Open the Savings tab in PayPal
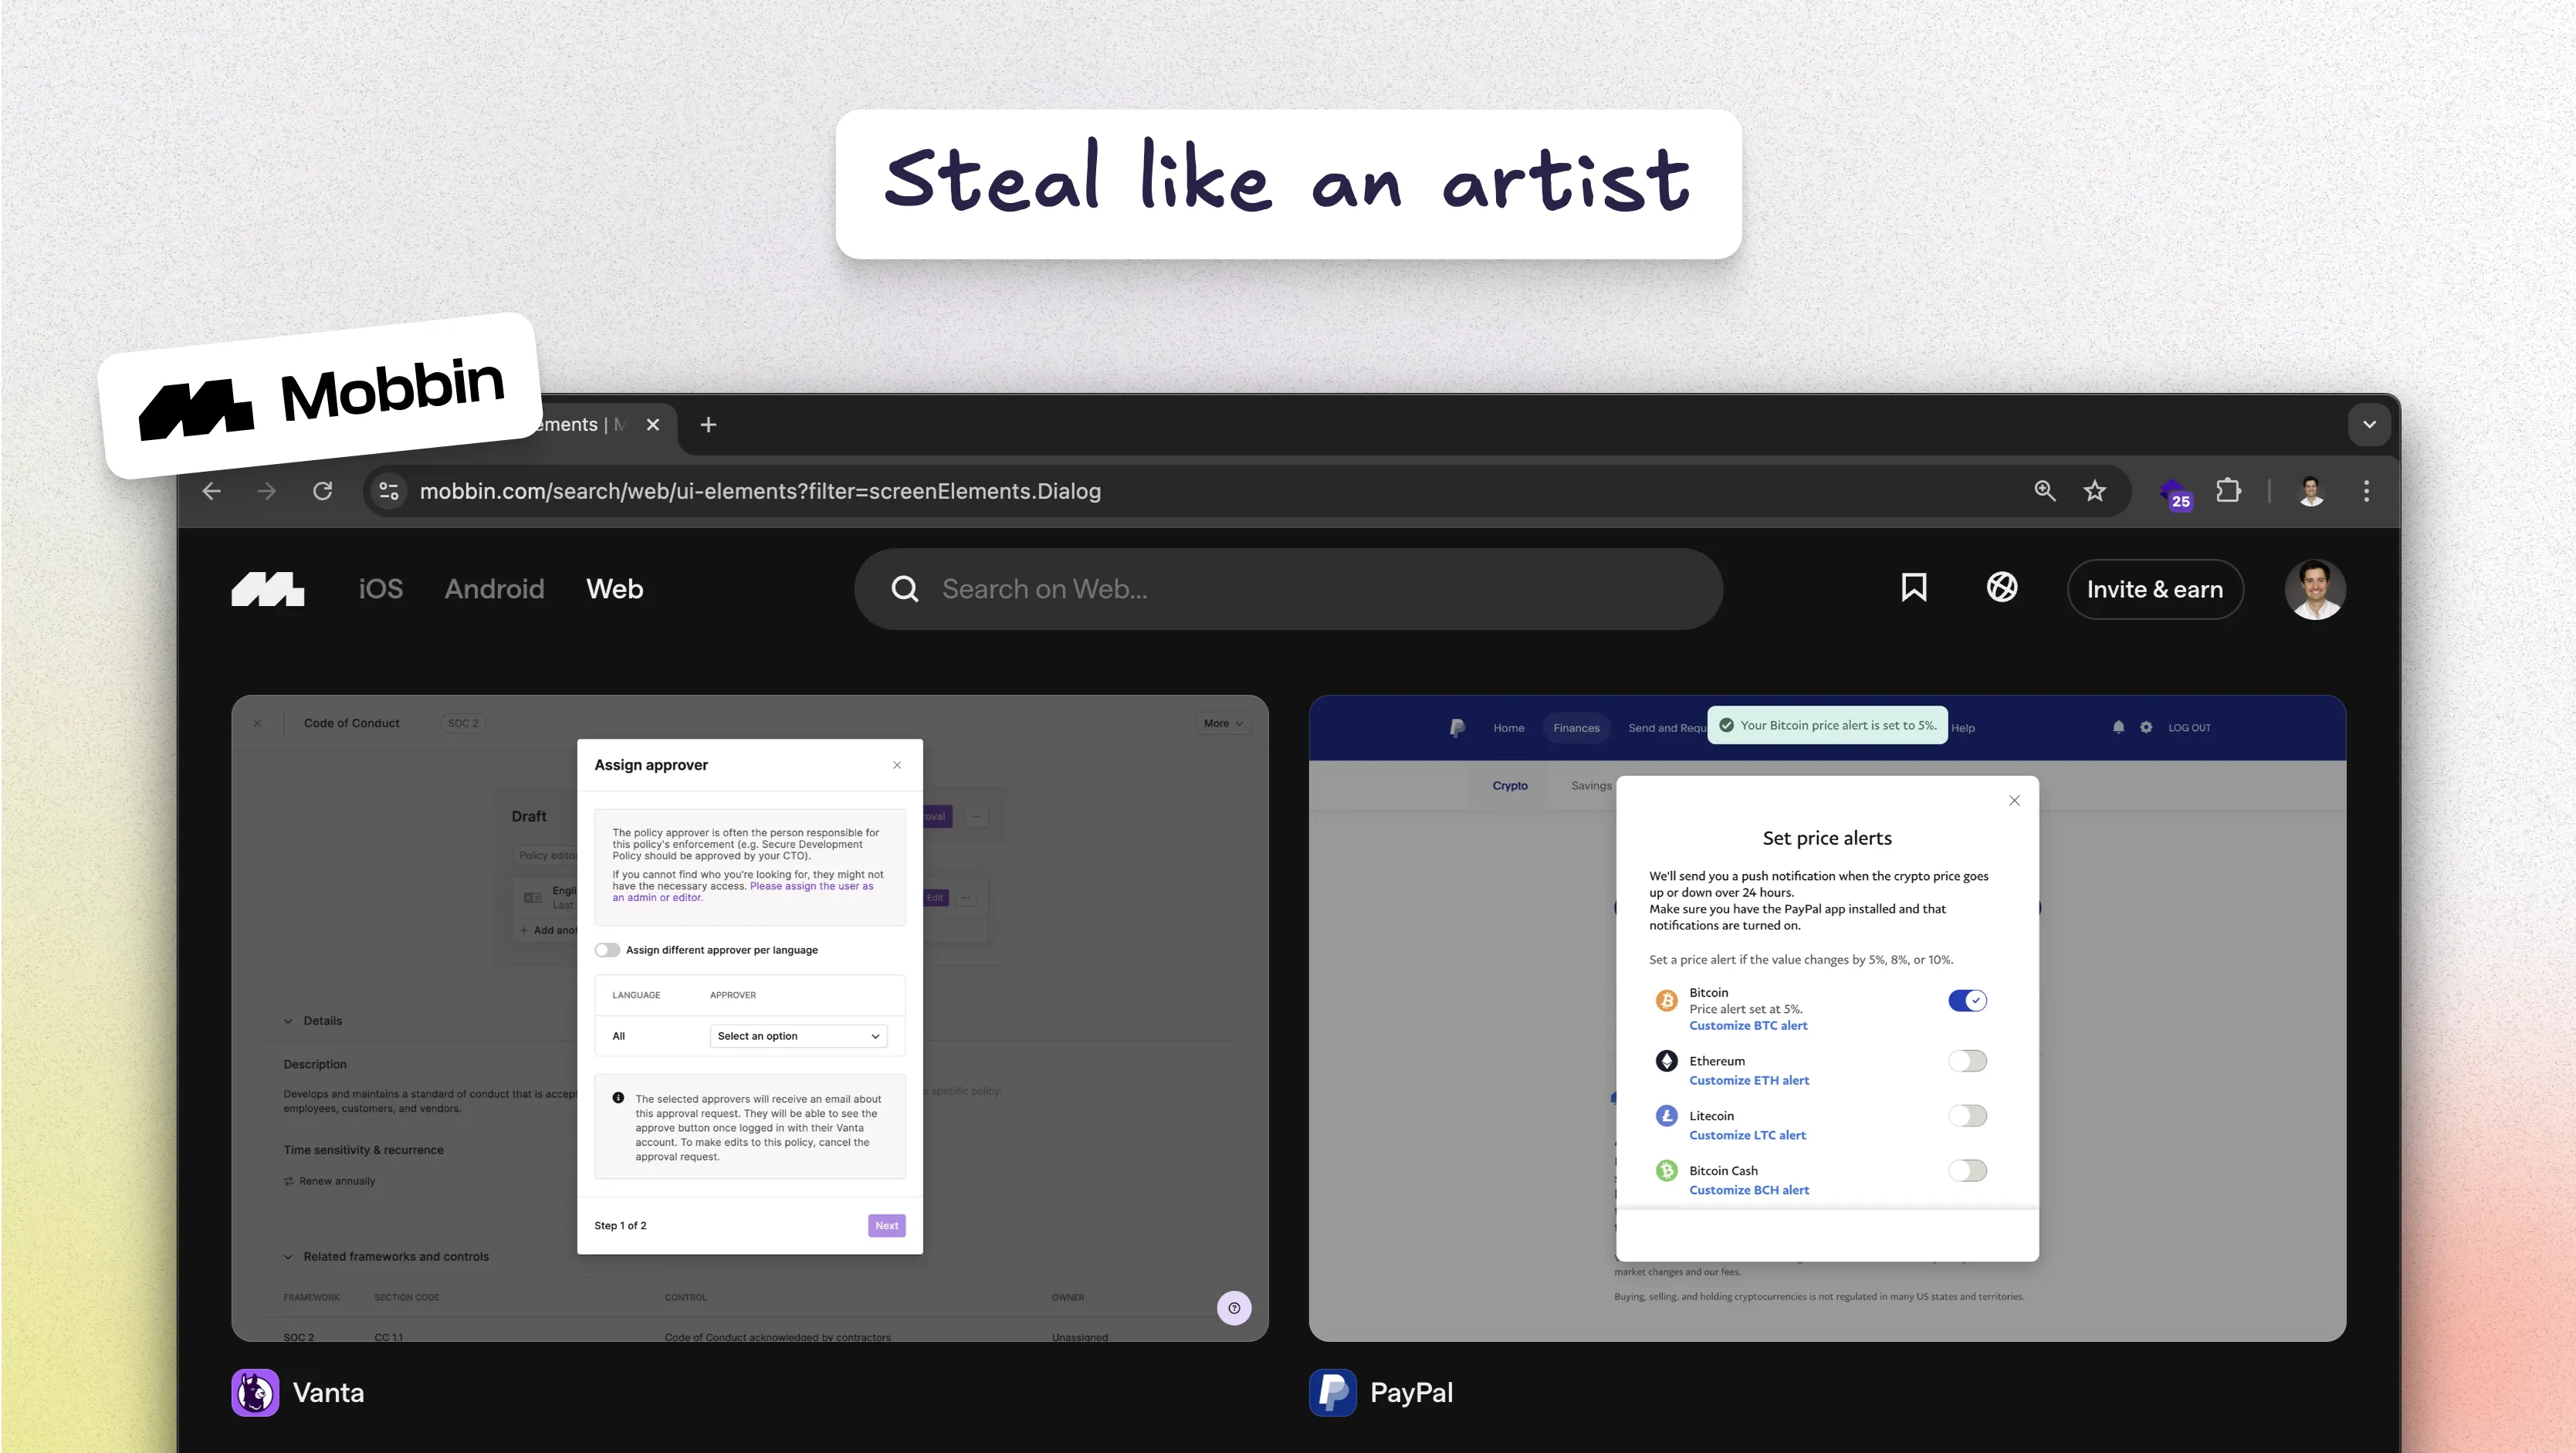Screen dimensions: 2576x1453 click(x=1591, y=786)
